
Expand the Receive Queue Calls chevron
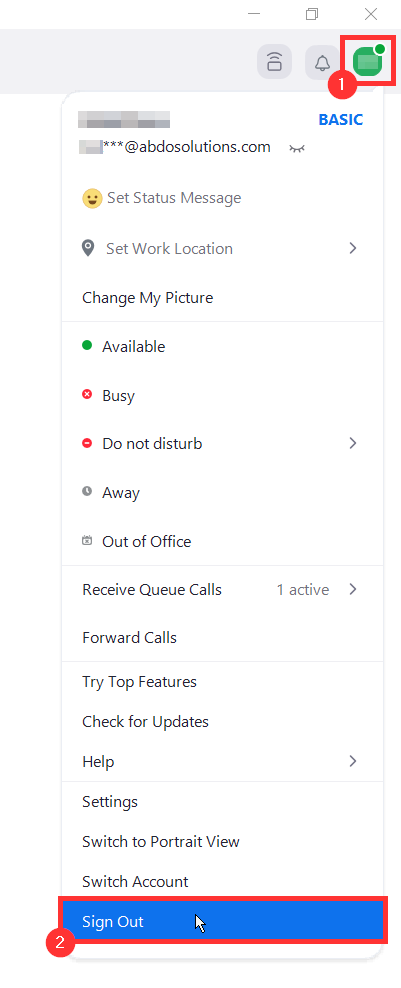(x=353, y=589)
